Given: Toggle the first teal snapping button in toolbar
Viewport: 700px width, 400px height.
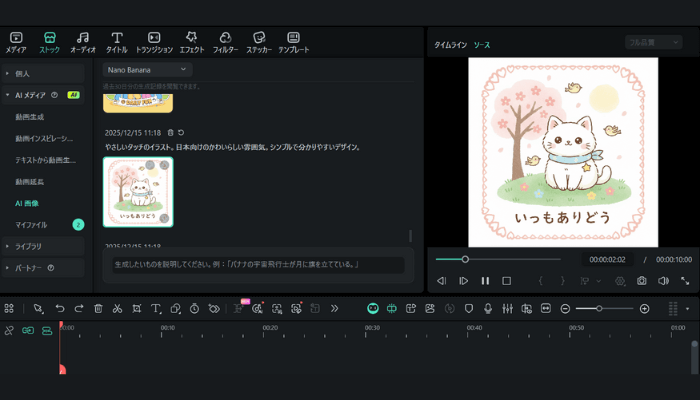Looking at the screenshot, I should click(373, 309).
